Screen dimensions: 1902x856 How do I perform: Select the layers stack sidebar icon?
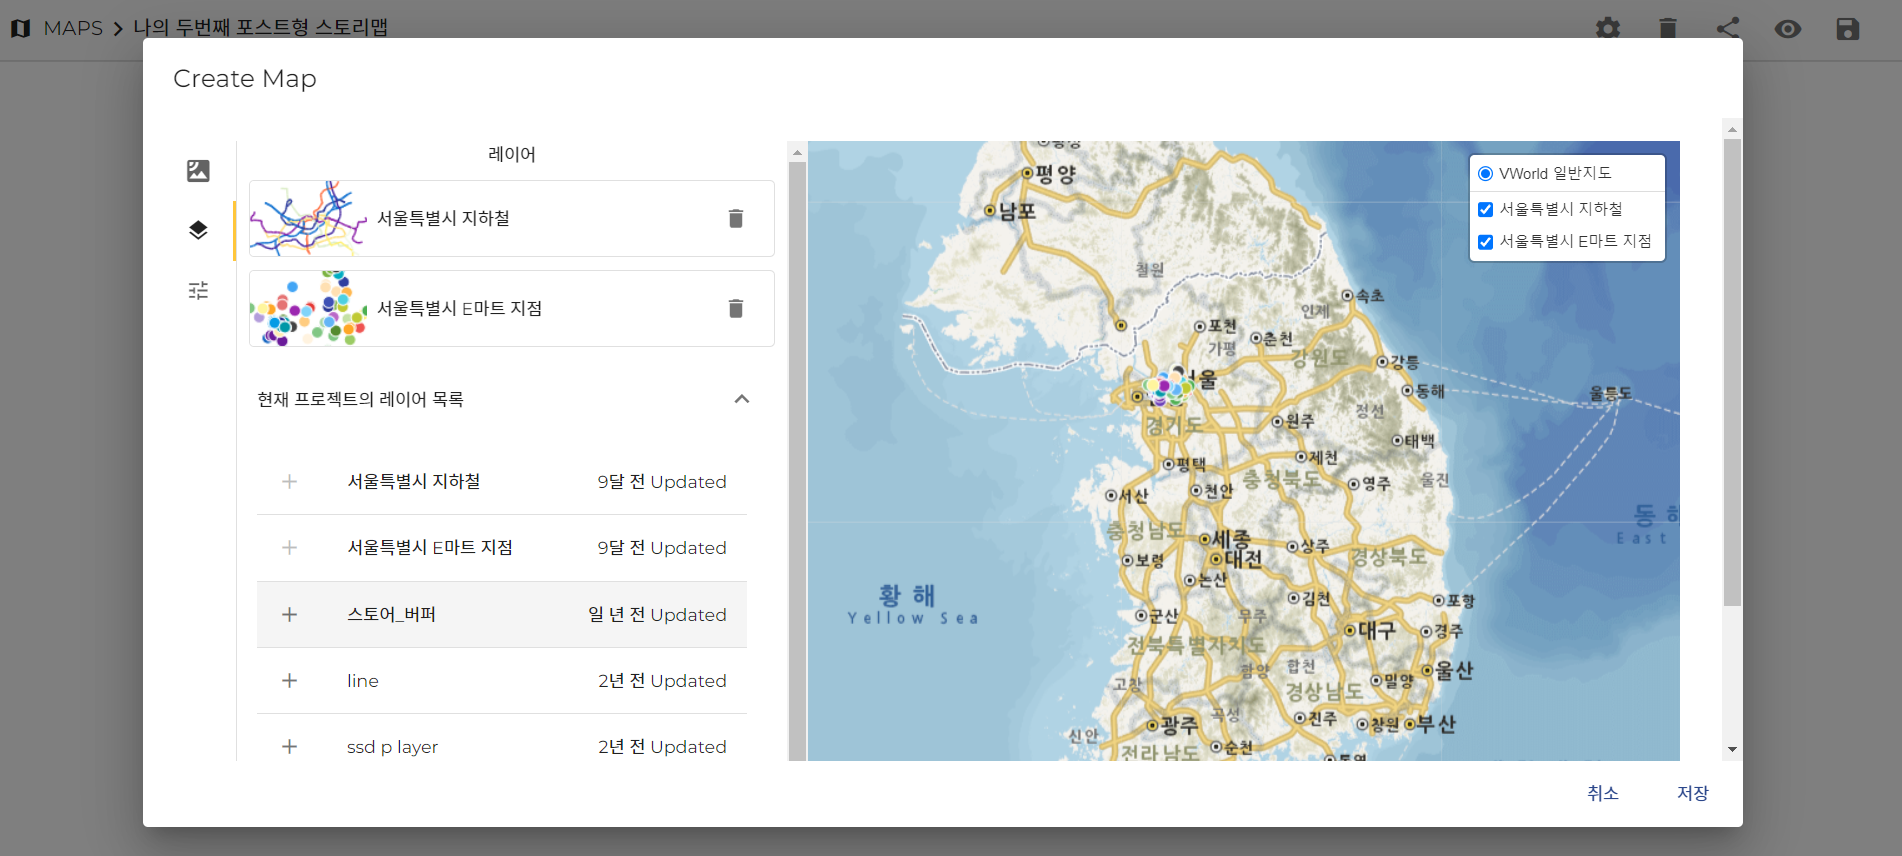(198, 231)
